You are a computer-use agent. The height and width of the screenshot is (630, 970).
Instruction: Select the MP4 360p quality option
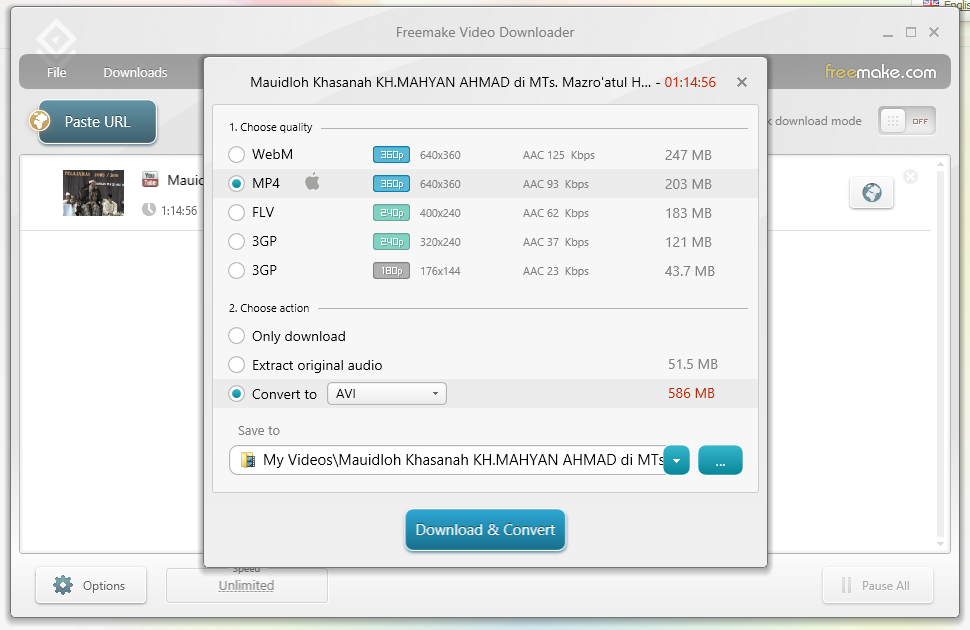pos(236,183)
